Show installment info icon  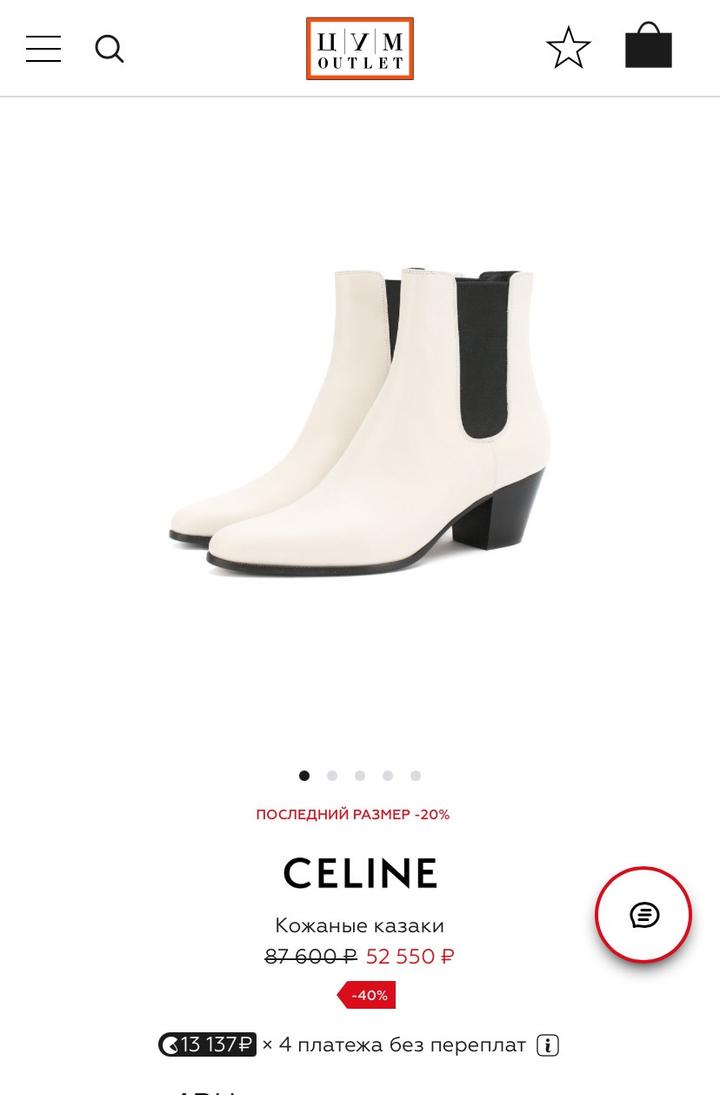(548, 1045)
